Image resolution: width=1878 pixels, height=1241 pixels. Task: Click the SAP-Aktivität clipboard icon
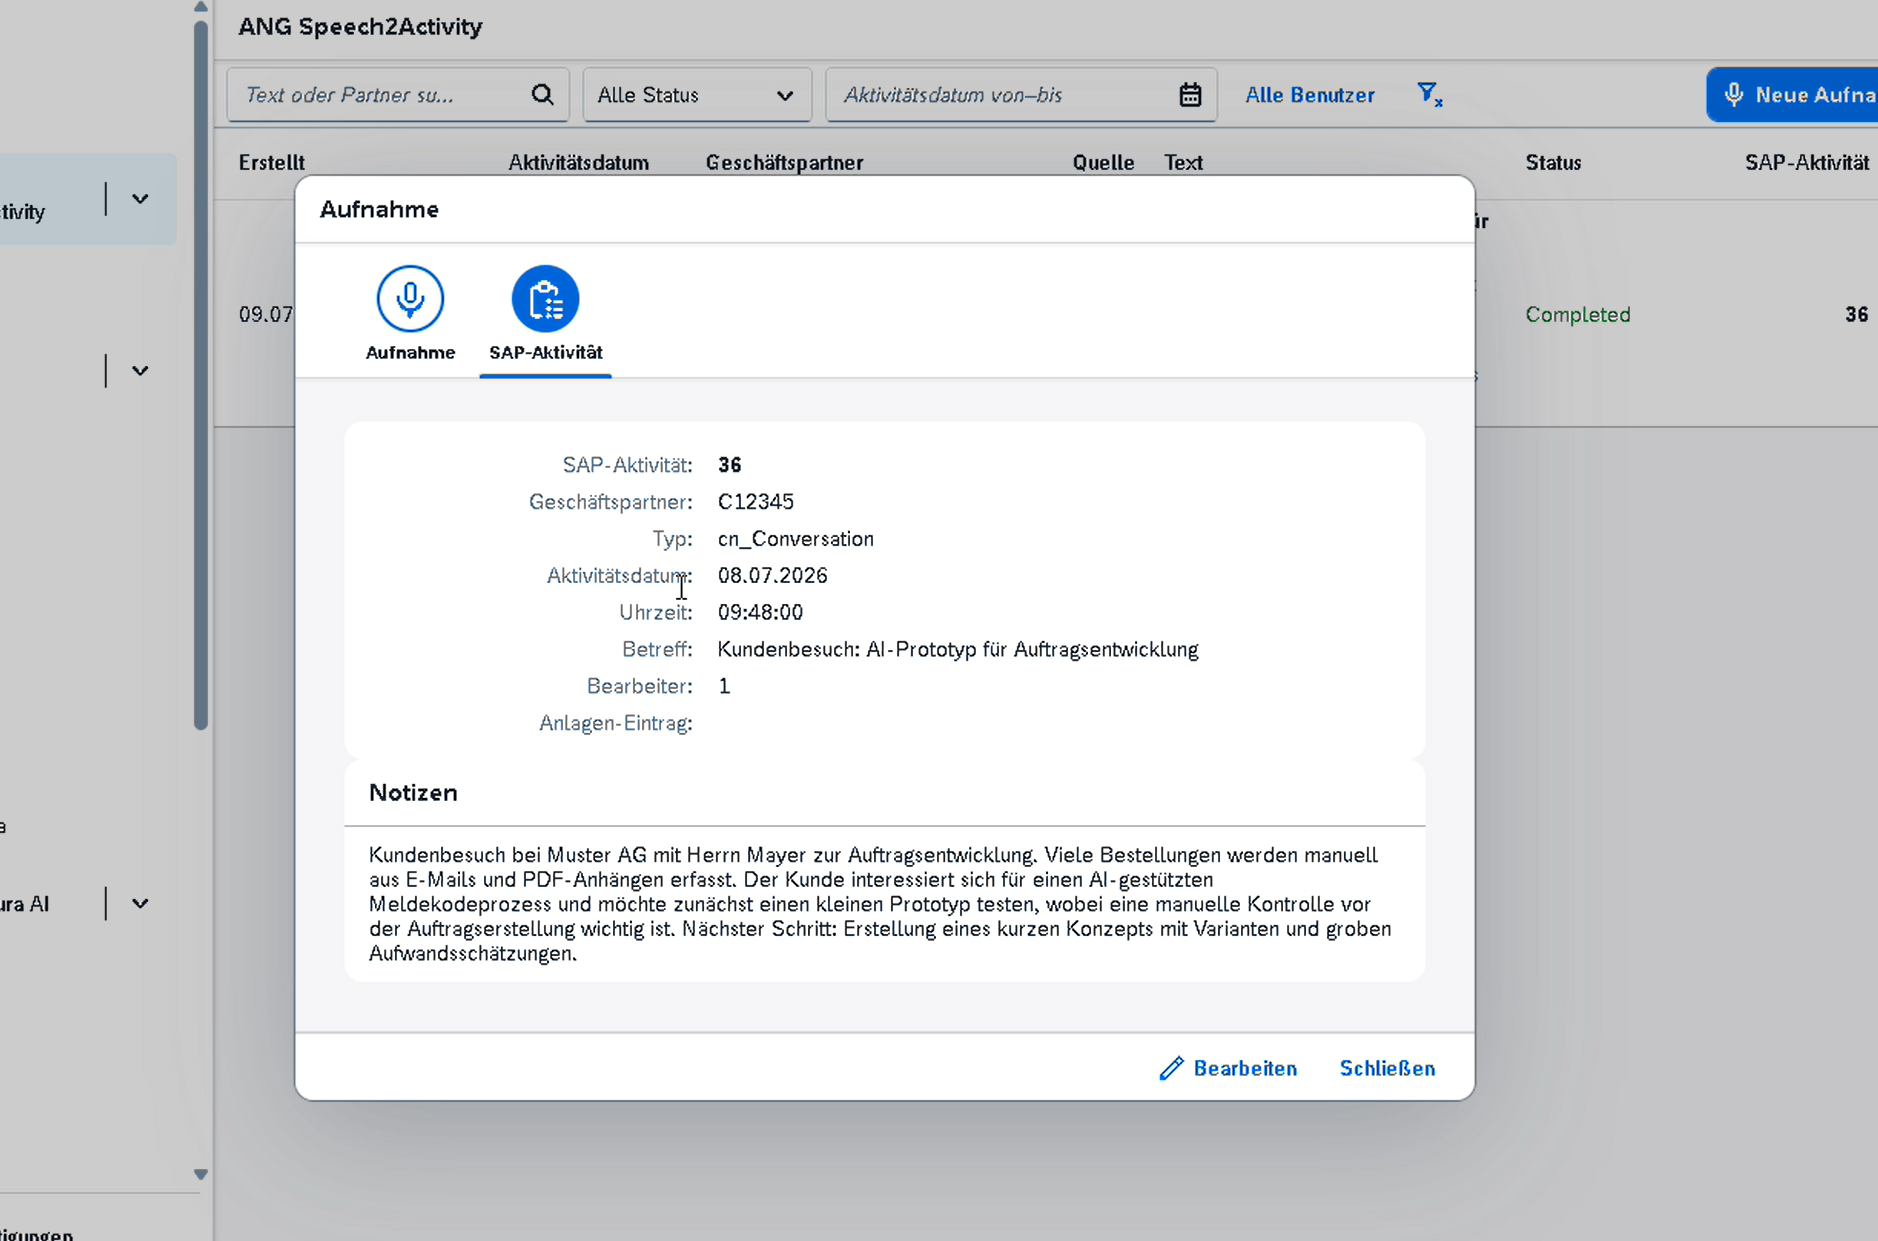pos(545,299)
